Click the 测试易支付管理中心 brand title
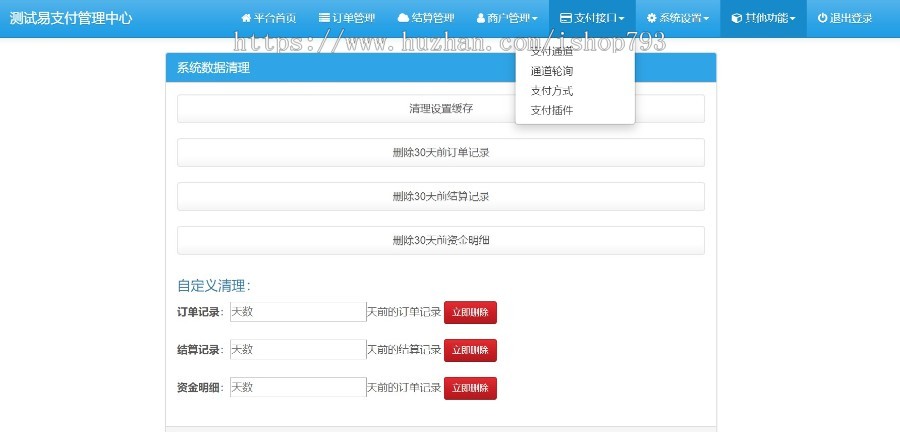900x432 pixels. click(x=71, y=18)
